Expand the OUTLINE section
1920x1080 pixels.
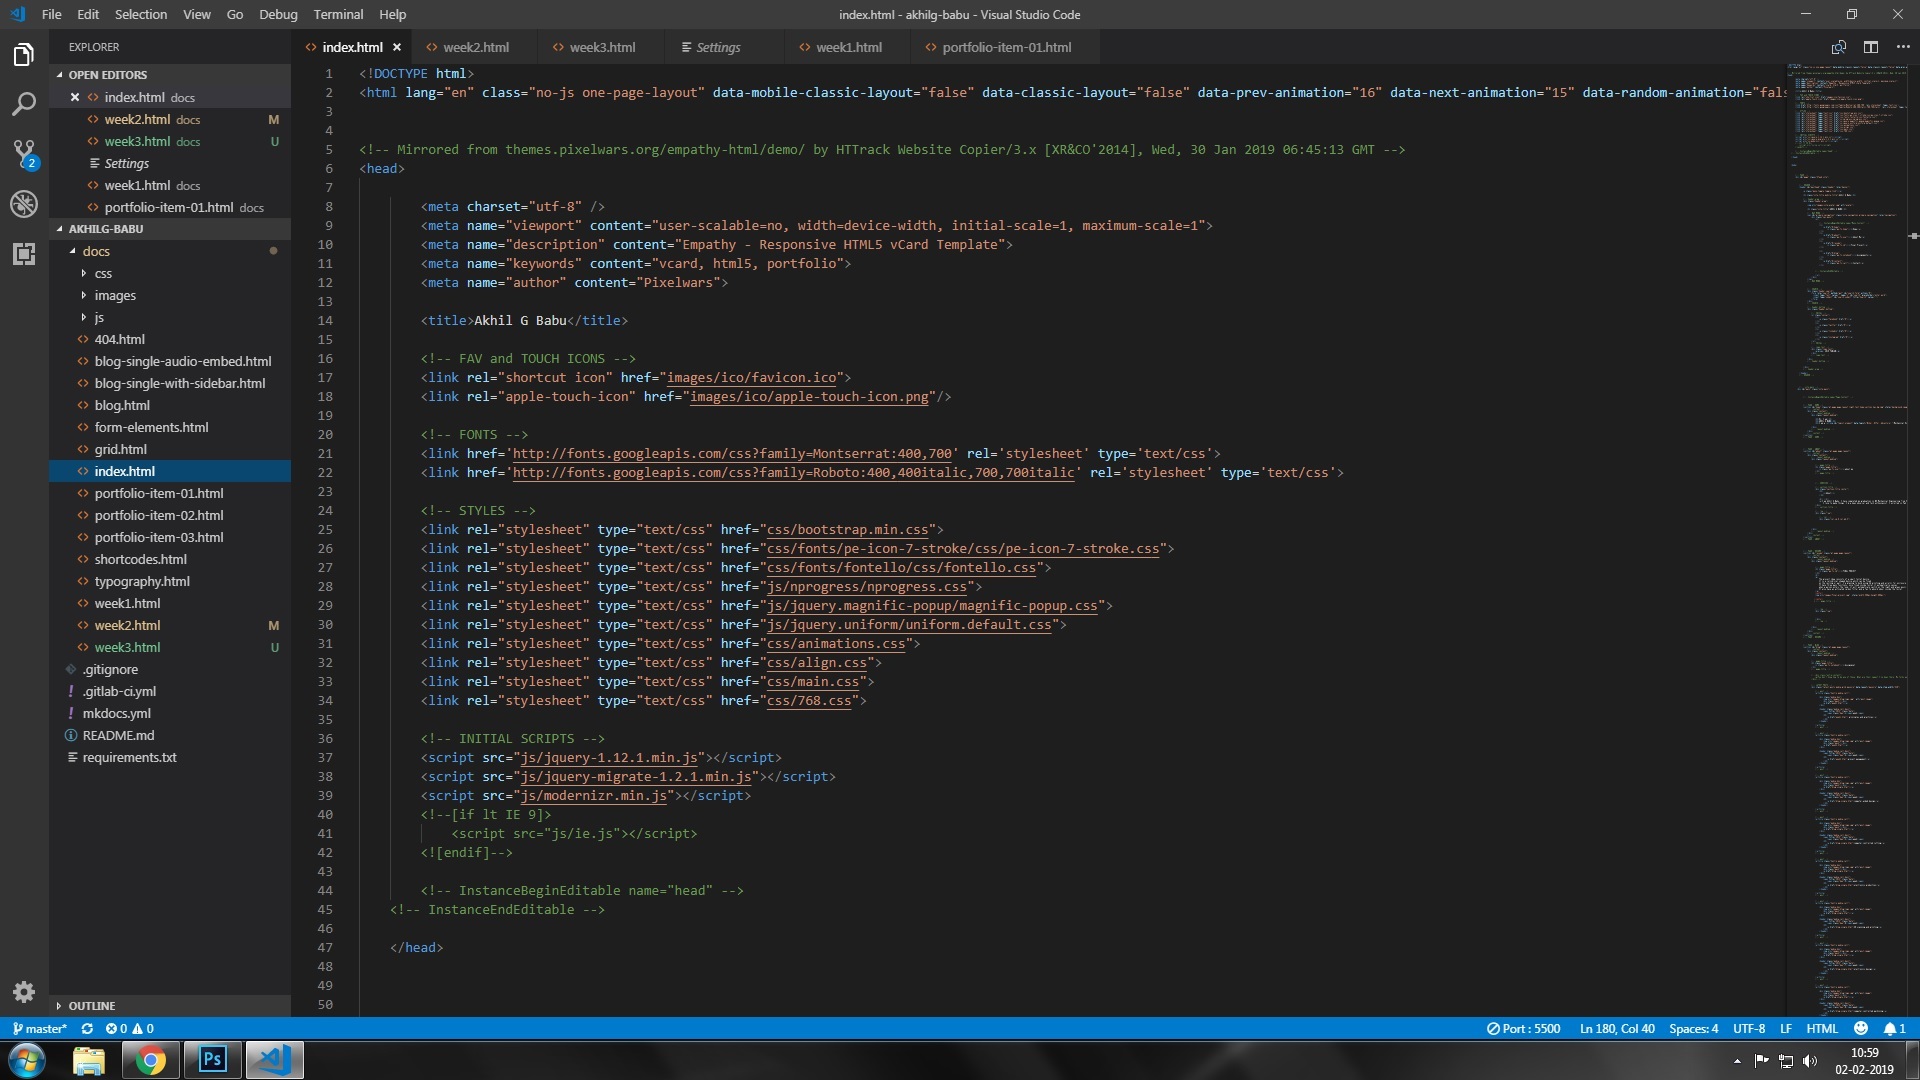pos(91,1006)
